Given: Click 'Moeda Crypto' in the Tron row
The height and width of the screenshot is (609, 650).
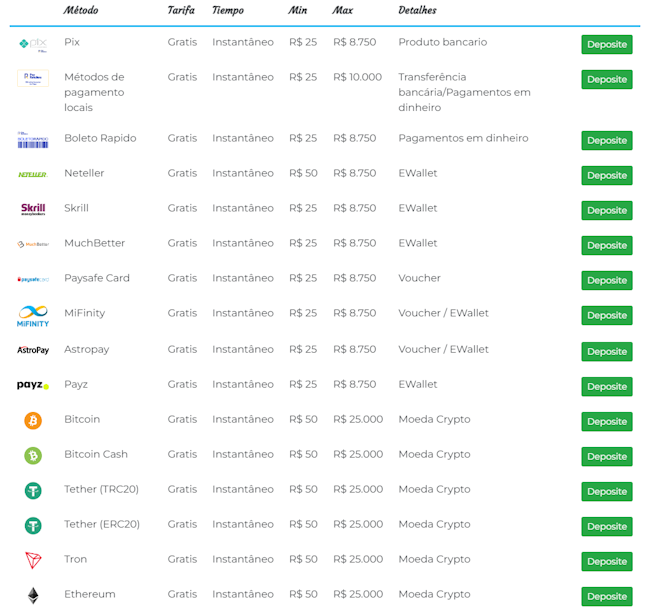Looking at the screenshot, I should [x=434, y=559].
